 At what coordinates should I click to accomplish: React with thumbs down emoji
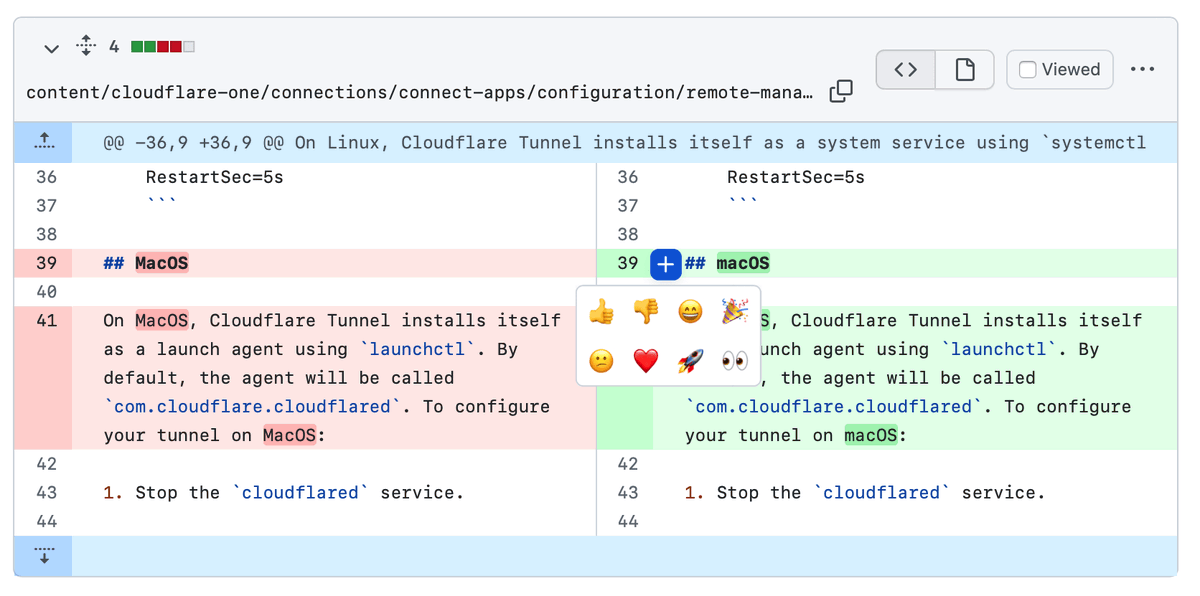click(646, 312)
